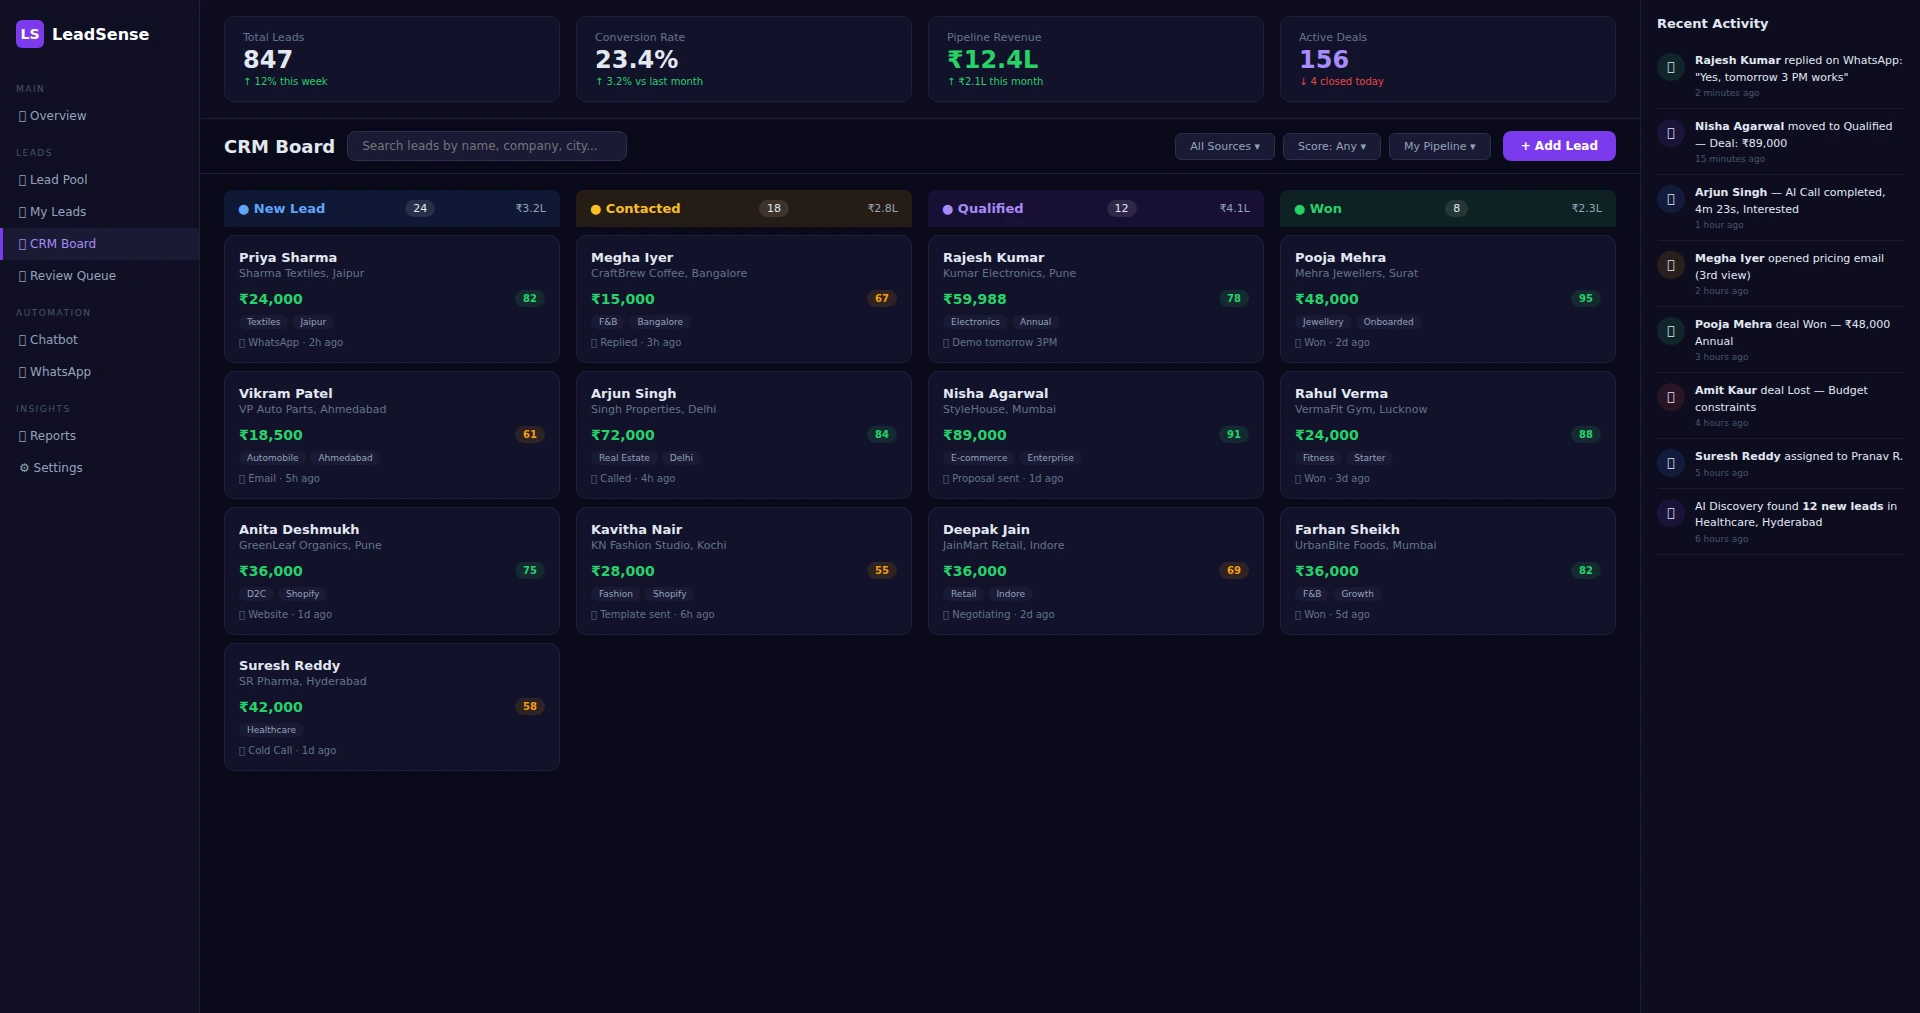Screen dimensions: 1920x1013
Task: Select the Pooja Mehra won deal card
Action: tap(1447, 298)
